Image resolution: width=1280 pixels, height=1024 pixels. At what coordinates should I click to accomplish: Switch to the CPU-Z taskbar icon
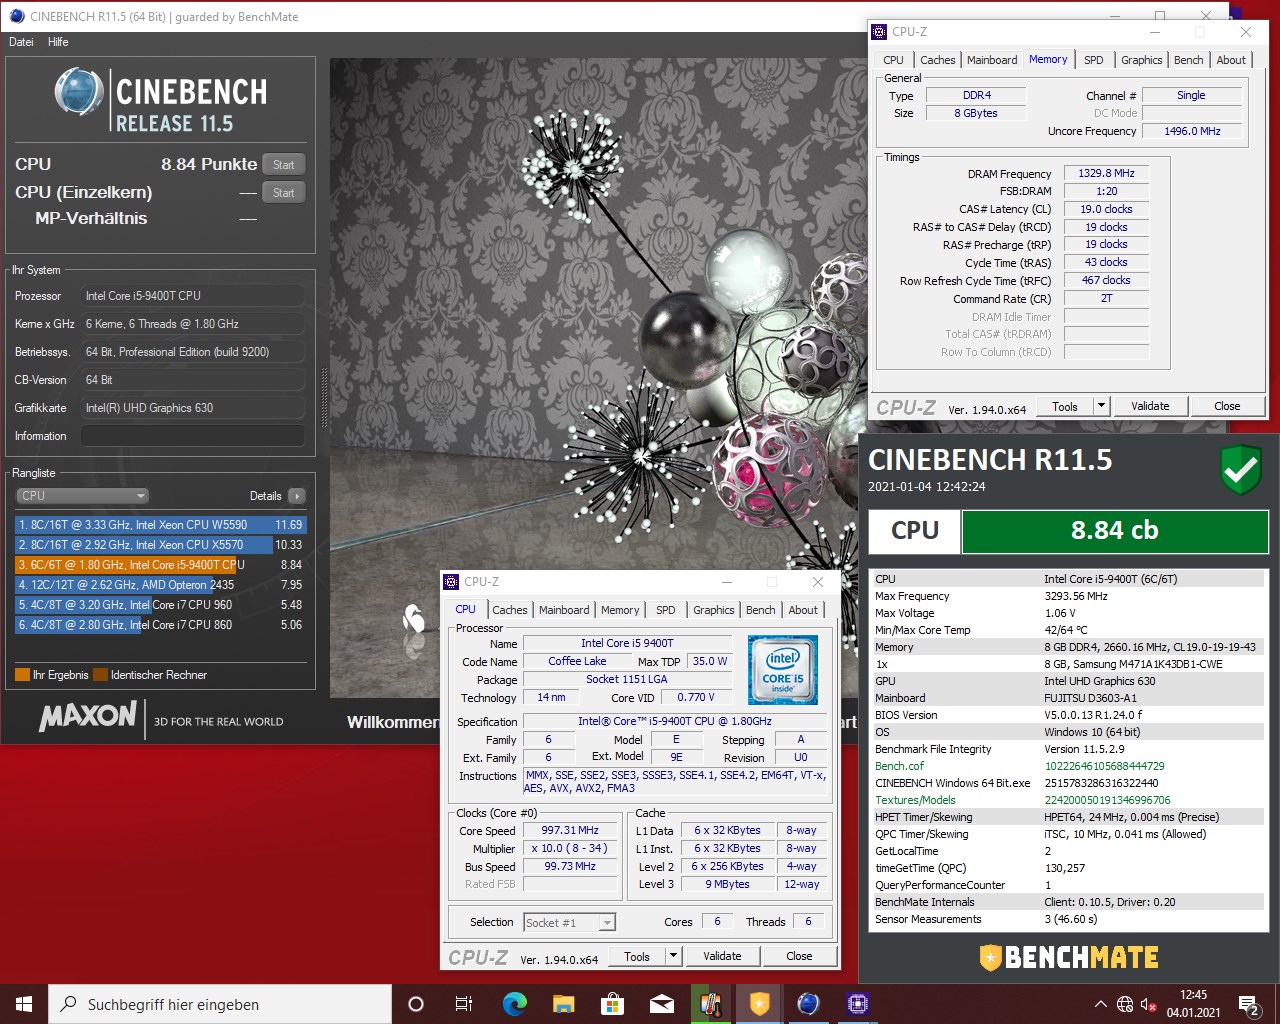(857, 1004)
